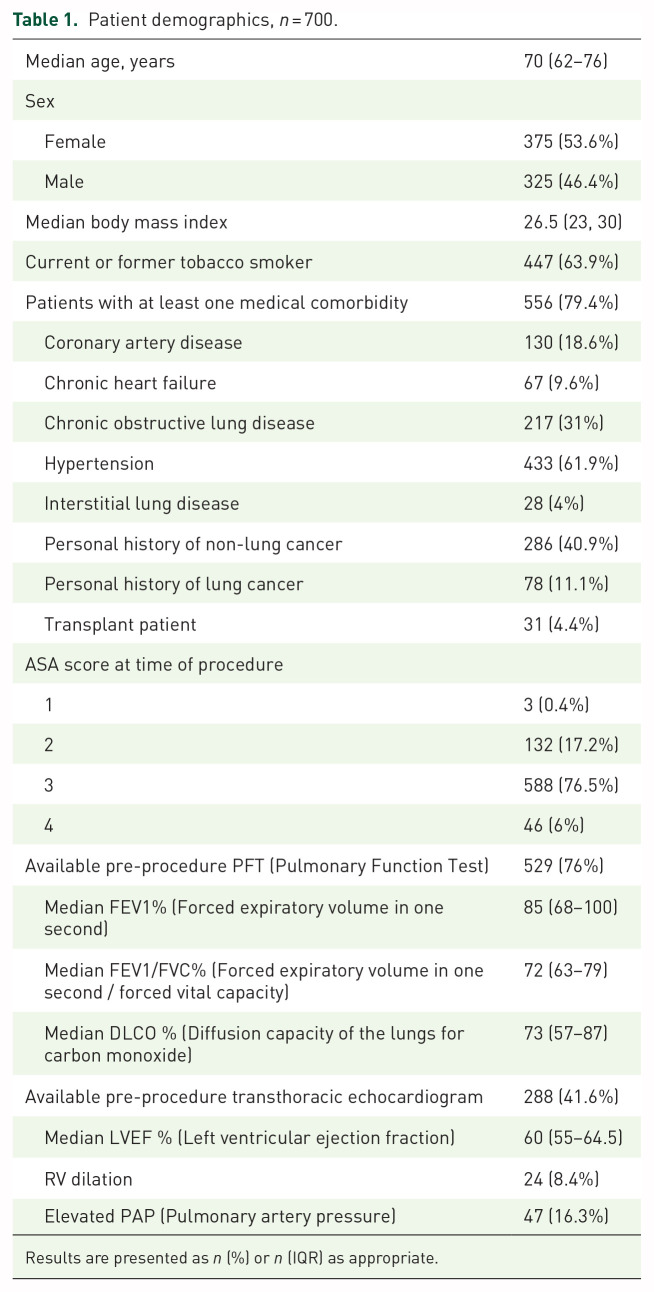Click the "Results are presented as" footnote
Image resolution: width=654 pixels, height=1292 pixels.
click(x=231, y=1257)
